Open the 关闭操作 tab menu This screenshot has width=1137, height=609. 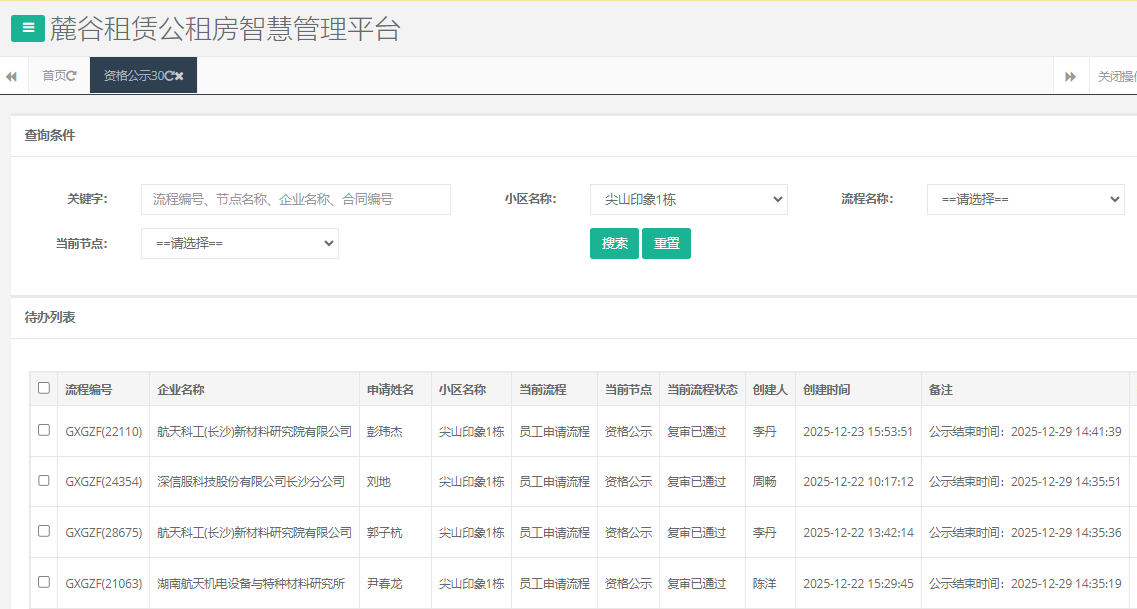pyautogui.click(x=1116, y=76)
